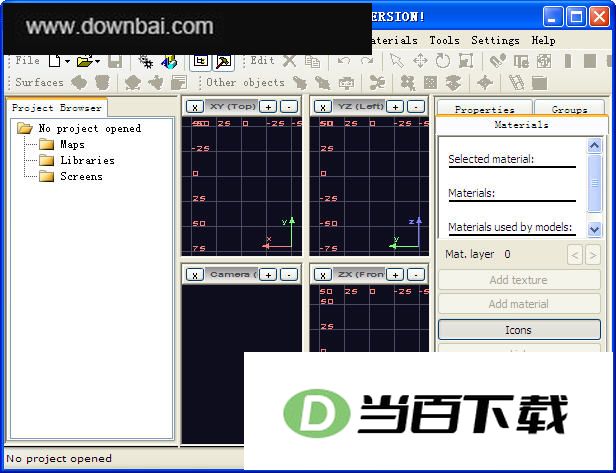Zoom in XY (Top) view with plus
616x473 pixels.
[x=268, y=106]
